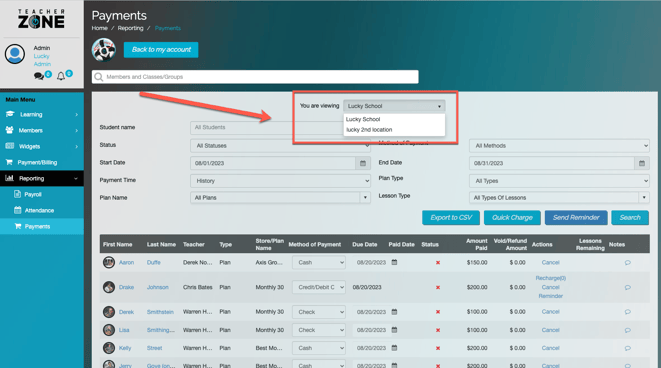Open the Admin profile avatar

[x=15, y=54]
